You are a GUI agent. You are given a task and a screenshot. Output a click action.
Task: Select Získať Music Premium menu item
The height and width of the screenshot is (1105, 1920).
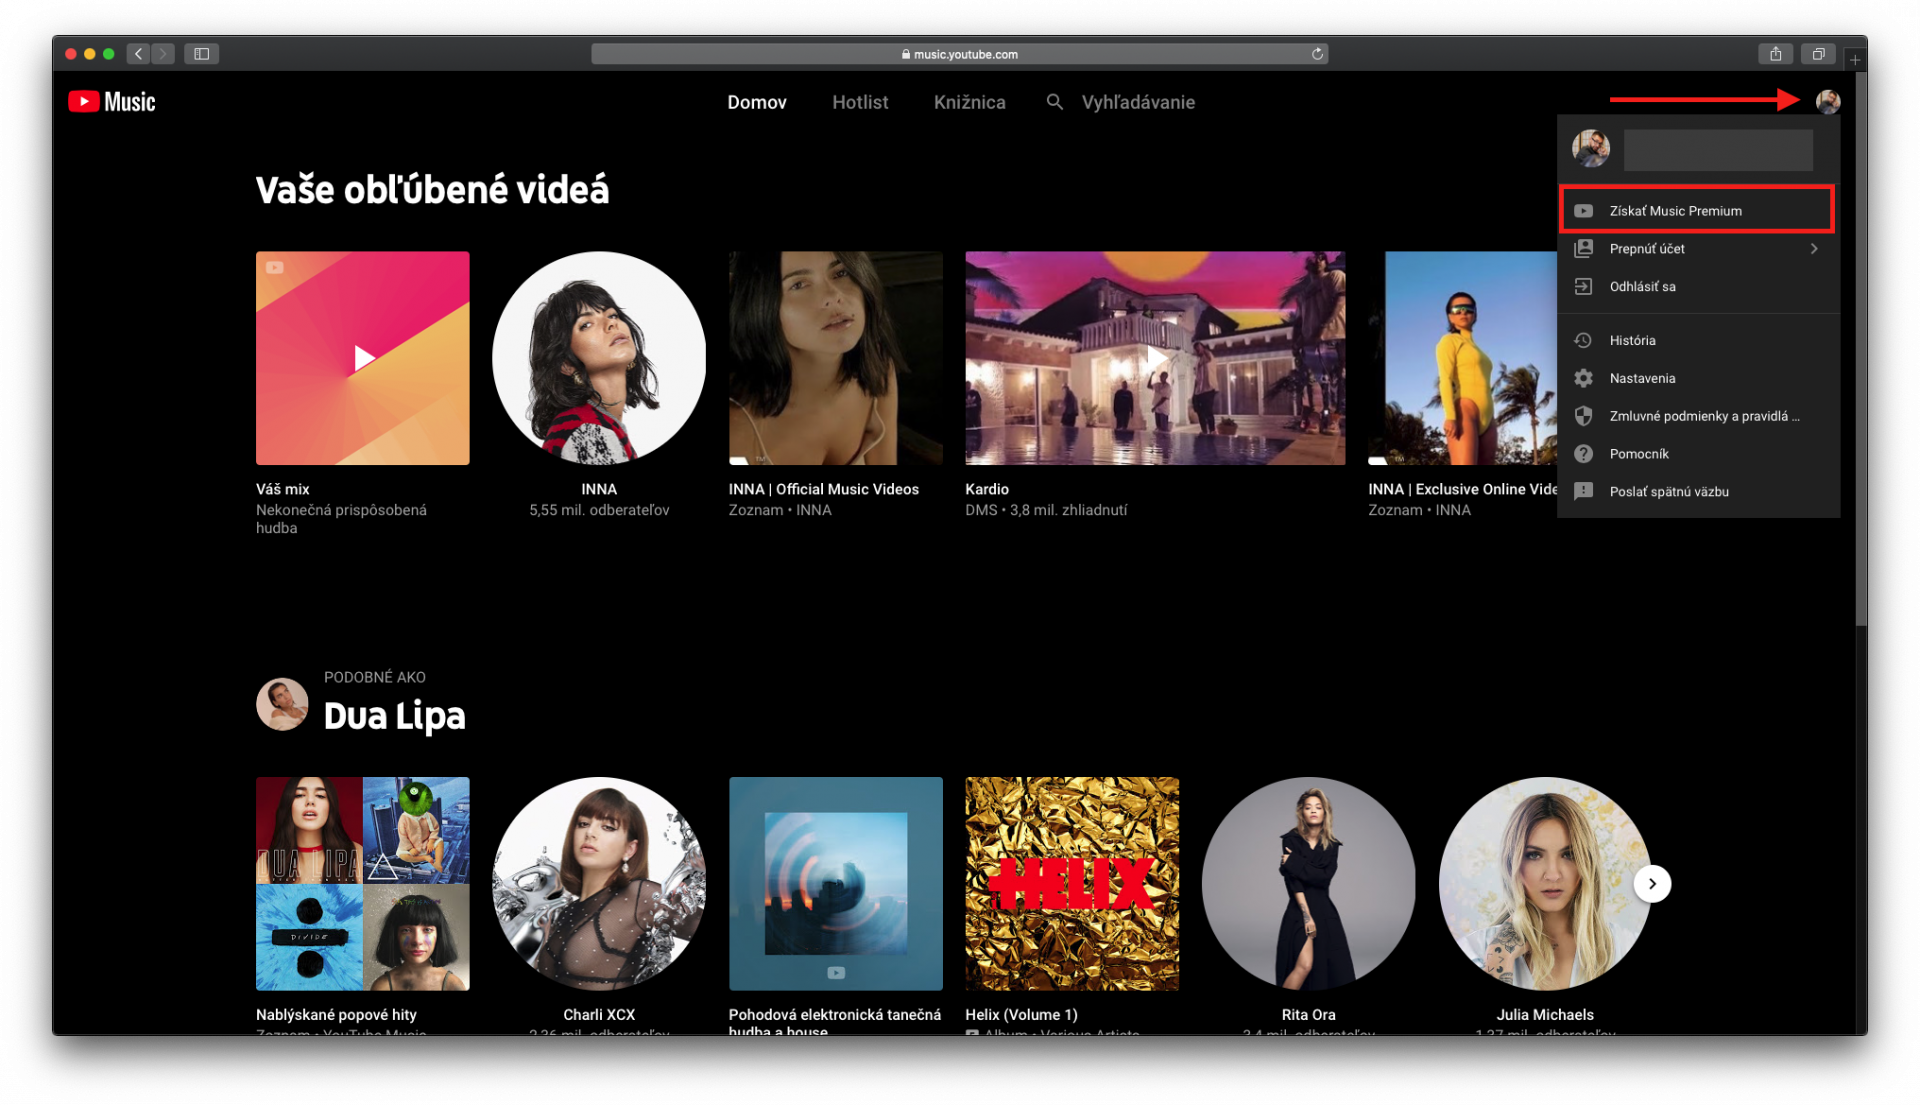click(1697, 211)
